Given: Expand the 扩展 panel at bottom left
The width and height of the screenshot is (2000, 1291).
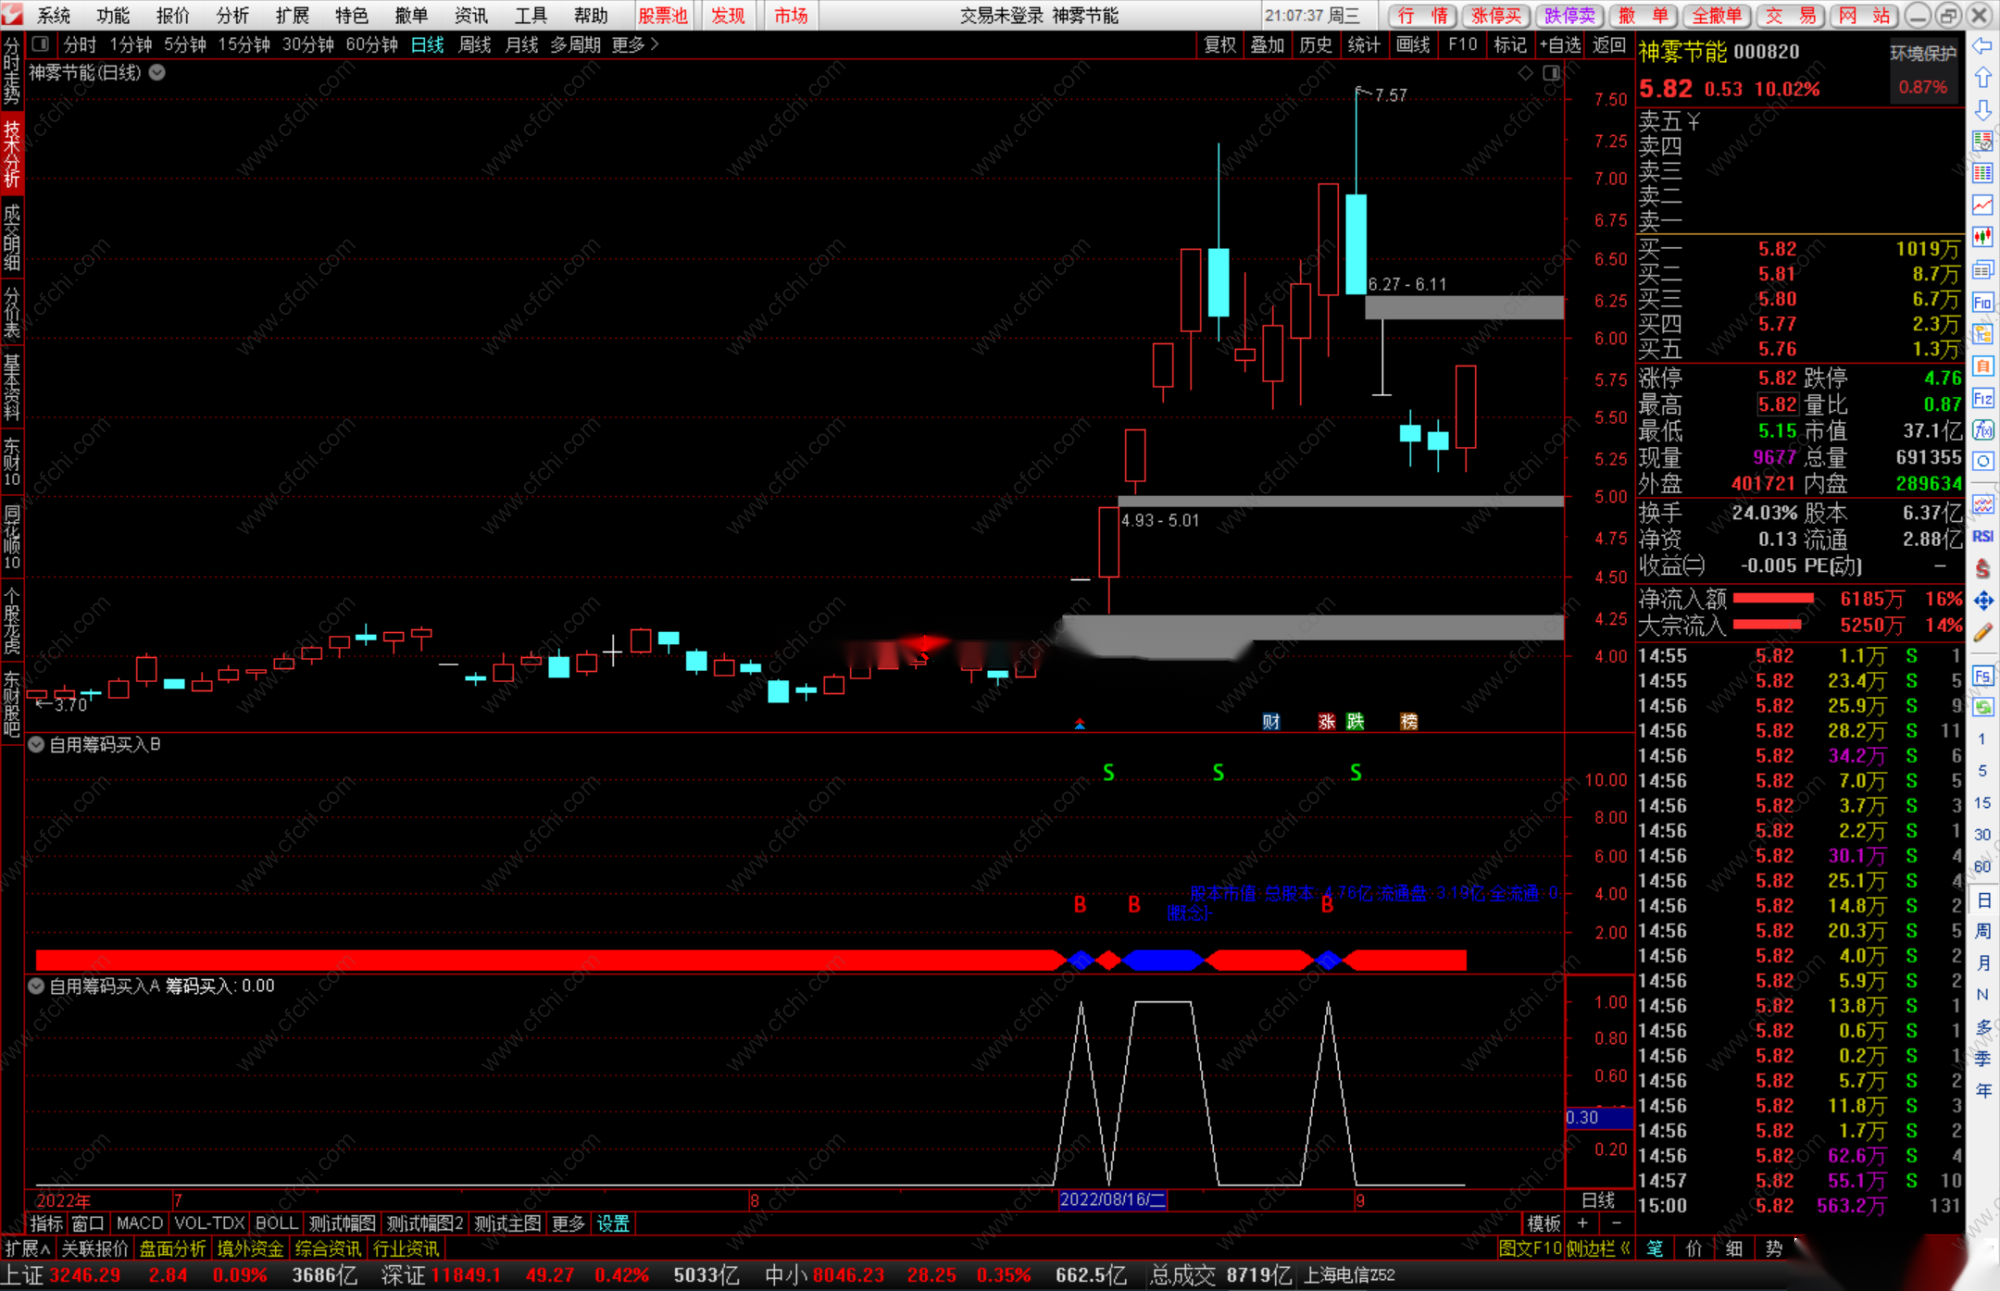Looking at the screenshot, I should point(27,1249).
